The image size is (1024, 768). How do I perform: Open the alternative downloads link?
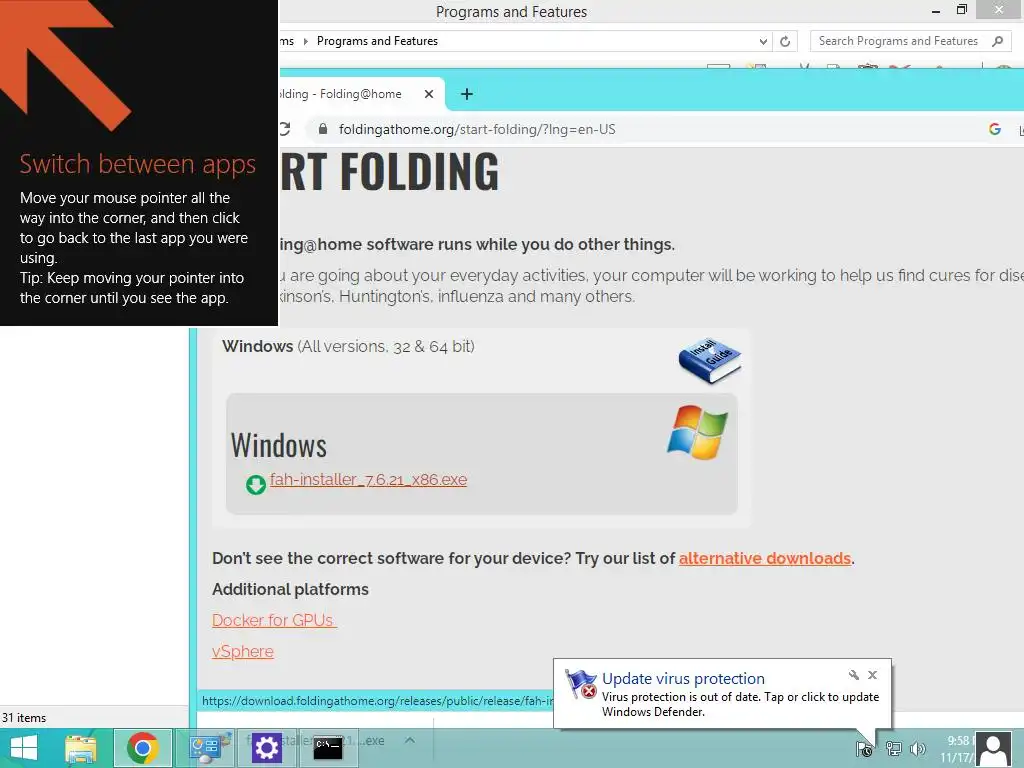click(x=765, y=558)
